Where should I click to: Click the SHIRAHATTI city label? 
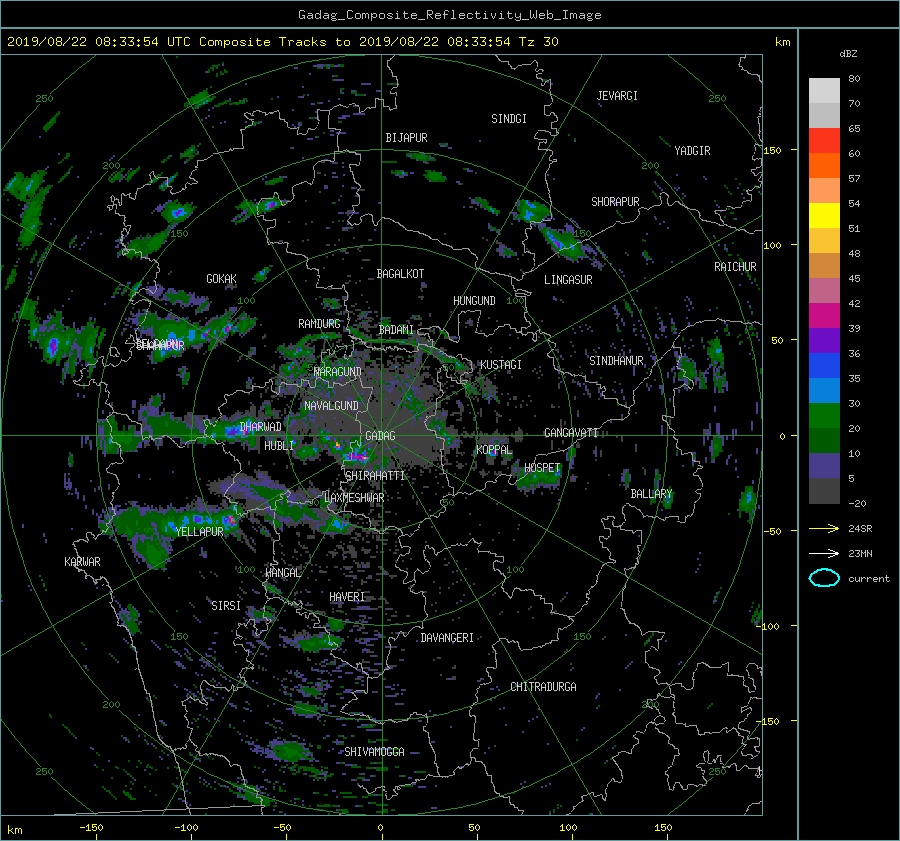(x=375, y=476)
